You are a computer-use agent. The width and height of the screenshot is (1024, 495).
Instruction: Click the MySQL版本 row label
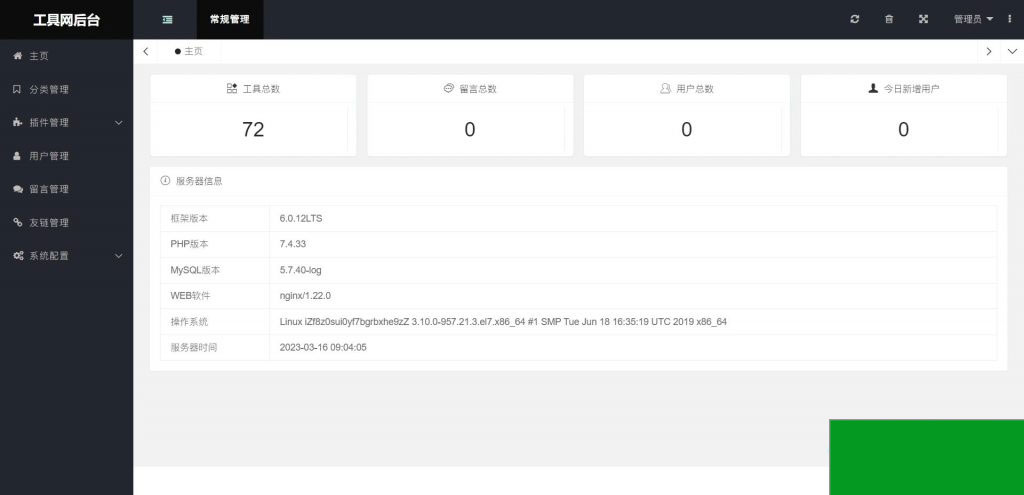click(194, 270)
